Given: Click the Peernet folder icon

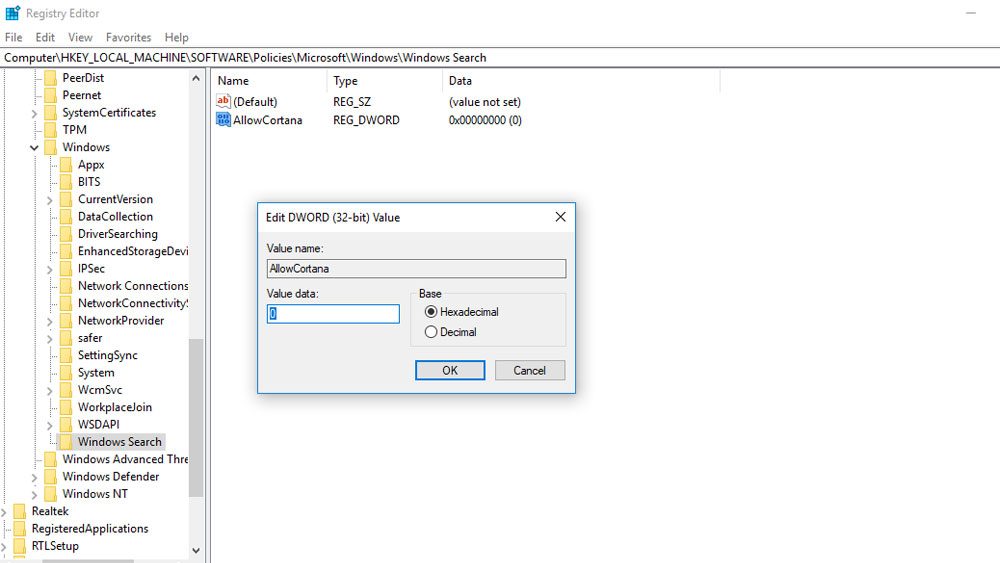Looking at the screenshot, I should click(x=50, y=95).
